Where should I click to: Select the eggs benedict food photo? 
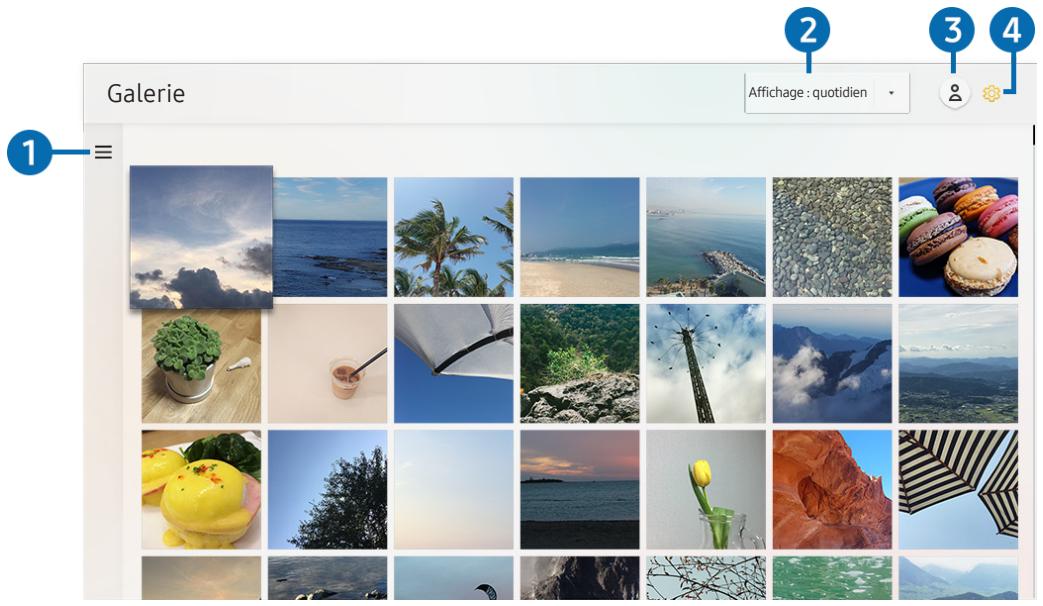click(x=201, y=490)
